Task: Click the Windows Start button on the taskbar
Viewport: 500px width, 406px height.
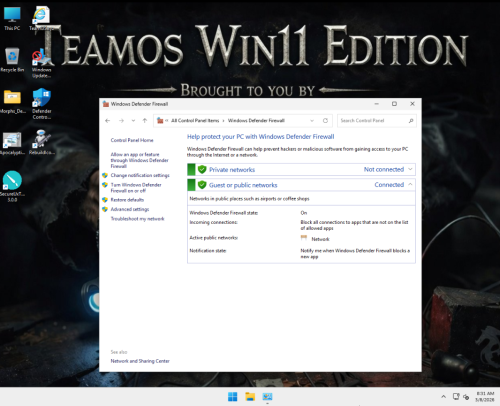Action: (x=232, y=396)
